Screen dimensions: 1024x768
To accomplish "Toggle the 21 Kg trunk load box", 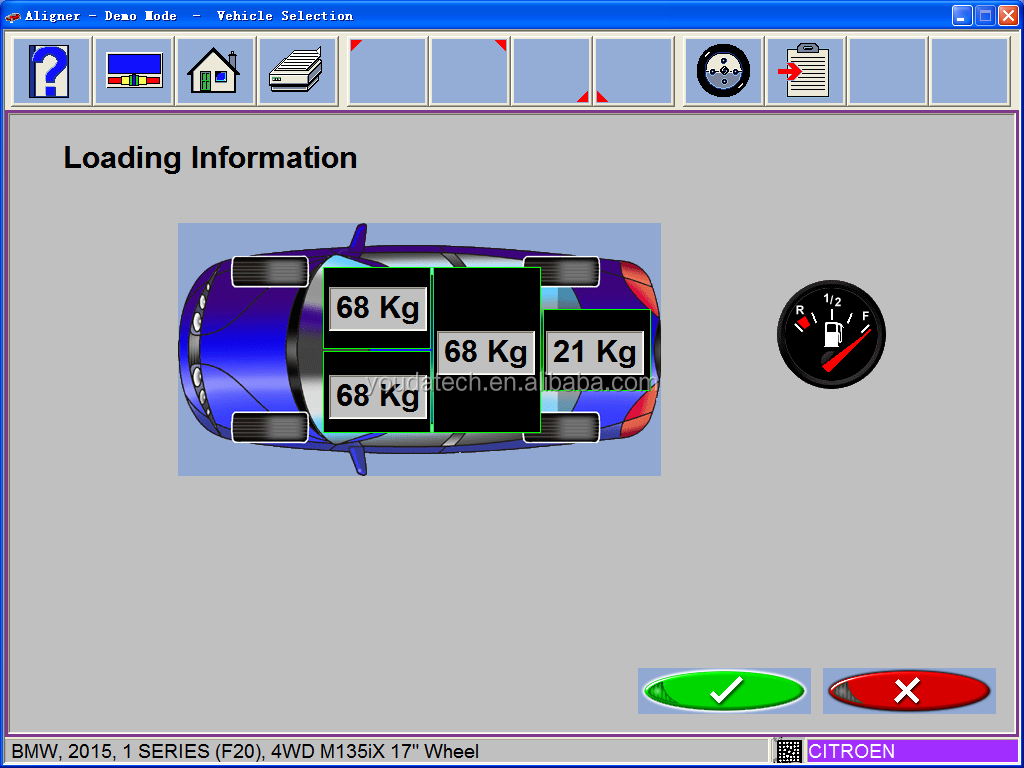I will (x=595, y=351).
